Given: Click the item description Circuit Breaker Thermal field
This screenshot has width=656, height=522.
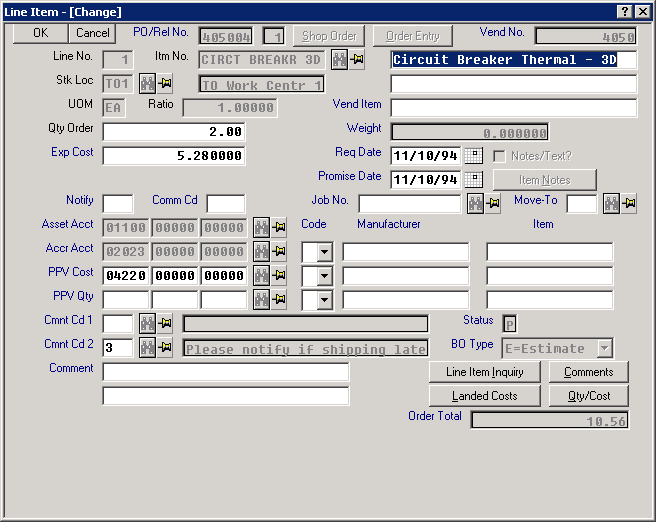Looking at the screenshot, I should [x=514, y=60].
